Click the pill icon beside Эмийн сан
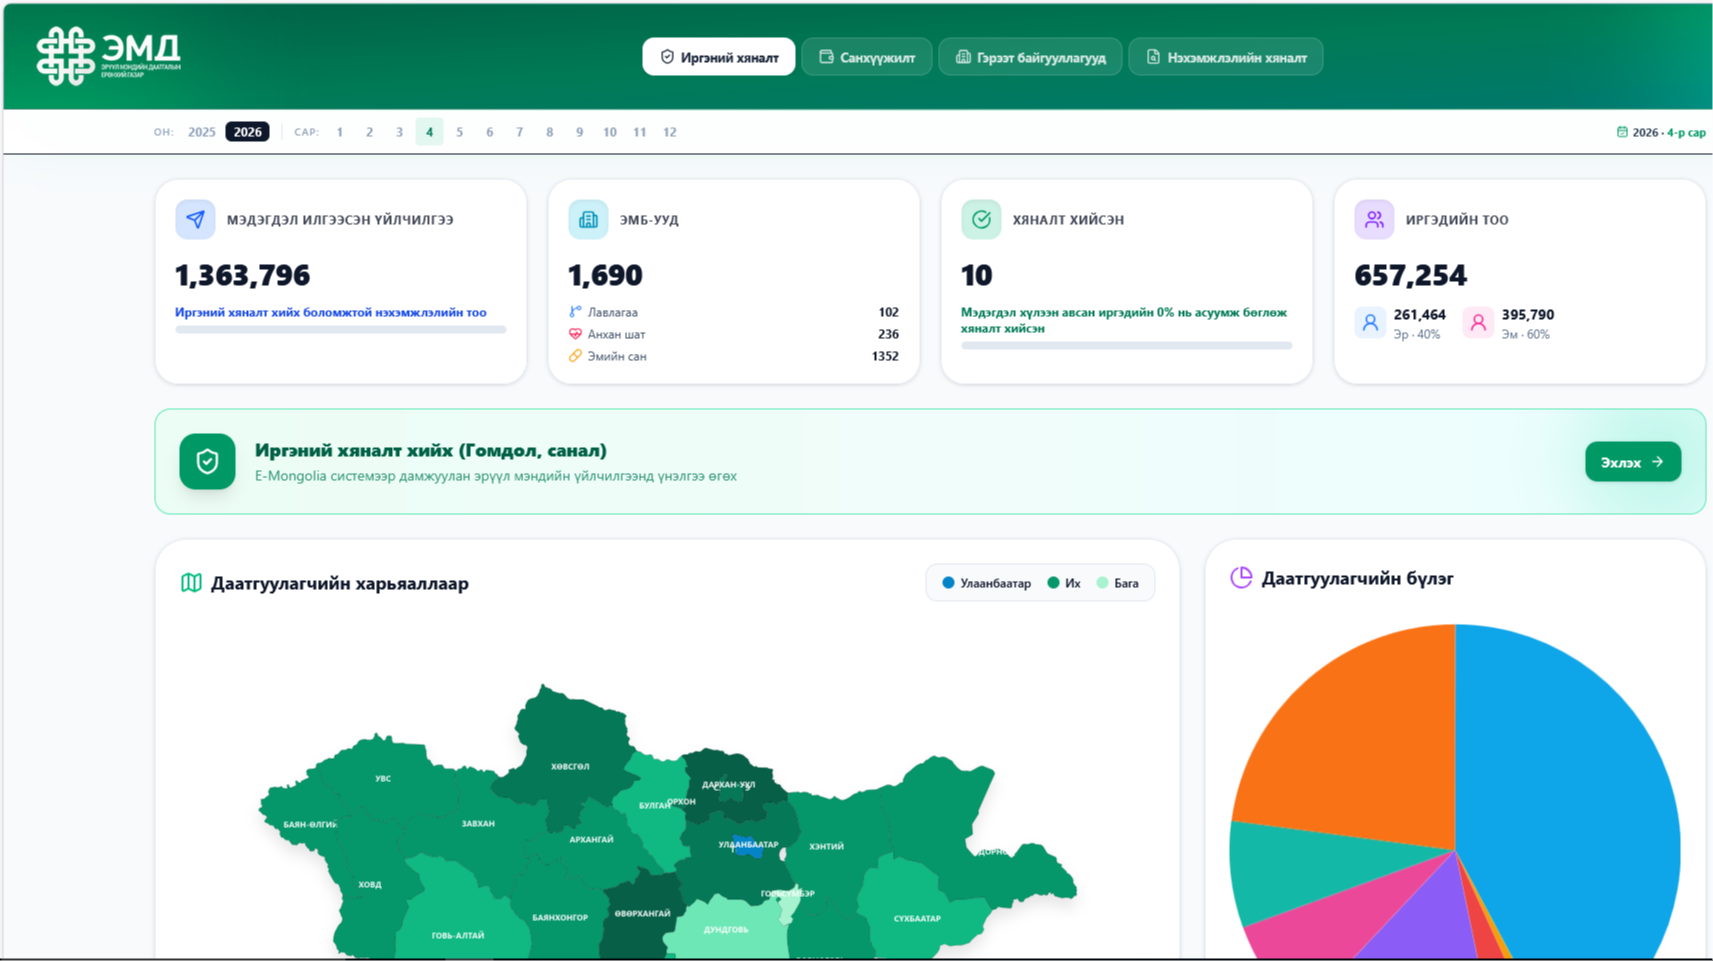1713x961 pixels. pos(575,356)
